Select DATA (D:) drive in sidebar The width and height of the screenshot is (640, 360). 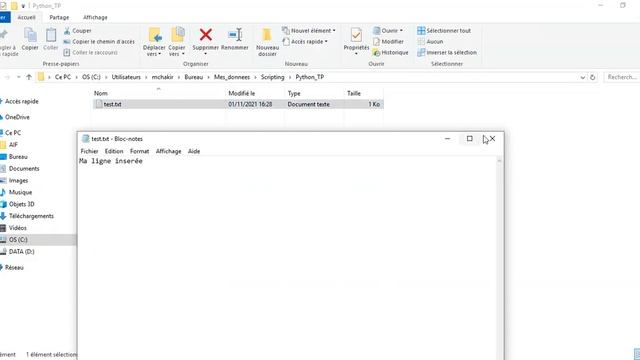tap(21, 251)
